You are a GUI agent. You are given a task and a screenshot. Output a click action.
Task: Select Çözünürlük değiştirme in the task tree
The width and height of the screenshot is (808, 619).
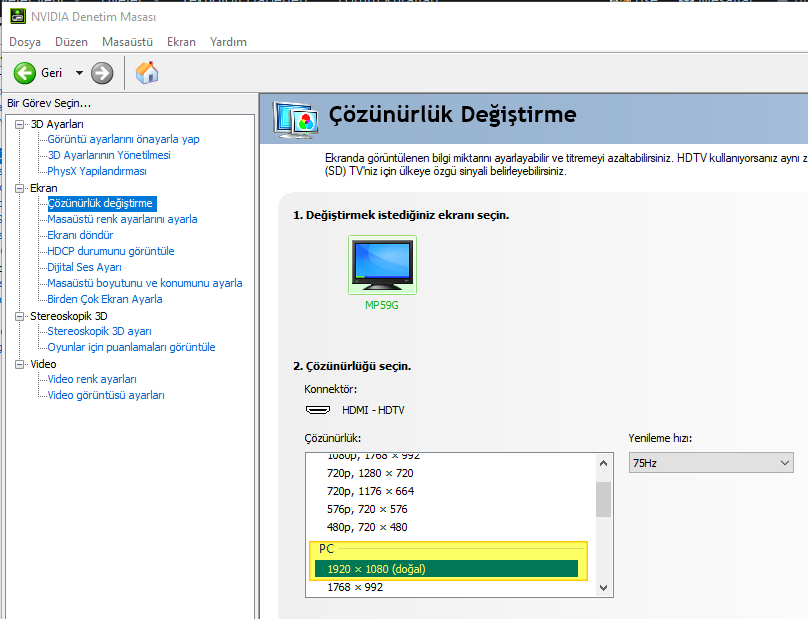pyautogui.click(x=100, y=203)
